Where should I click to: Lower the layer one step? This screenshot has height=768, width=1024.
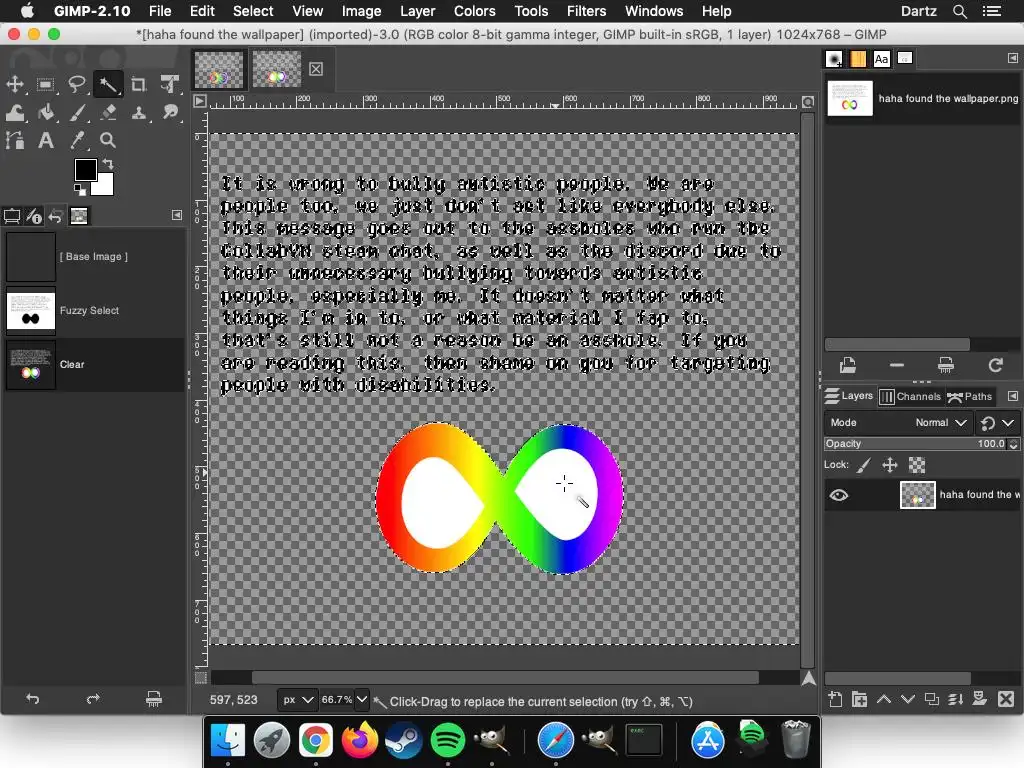pyautogui.click(x=908, y=699)
